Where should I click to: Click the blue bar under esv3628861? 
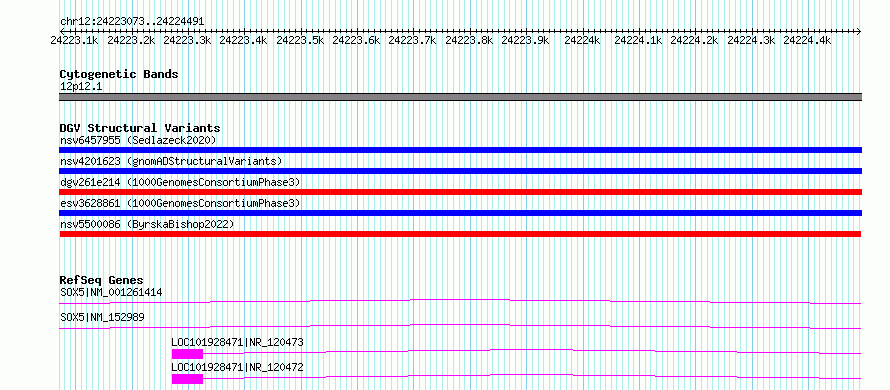(x=460, y=213)
